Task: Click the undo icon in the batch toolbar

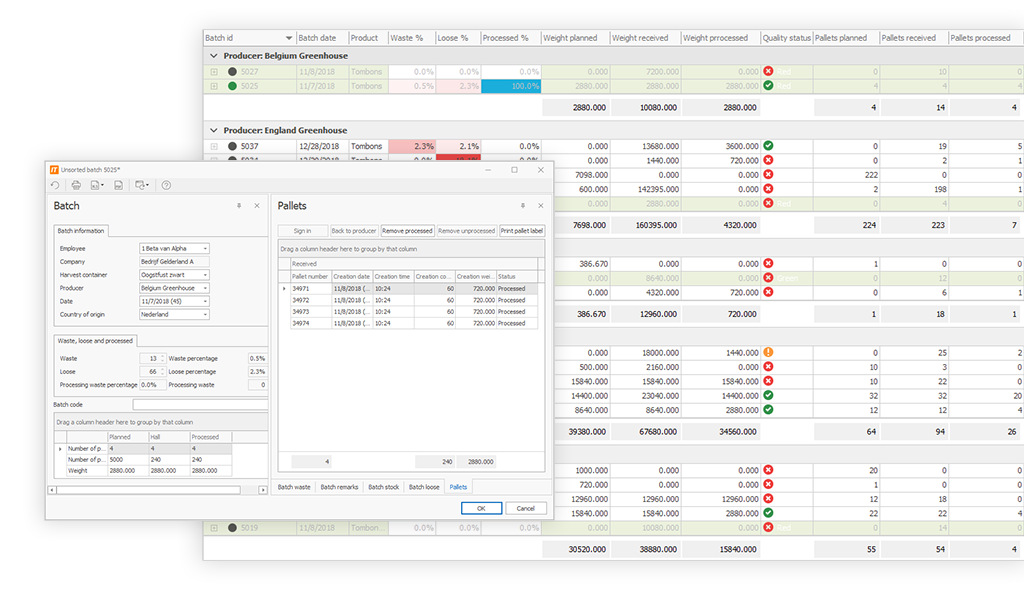Action: coord(55,185)
